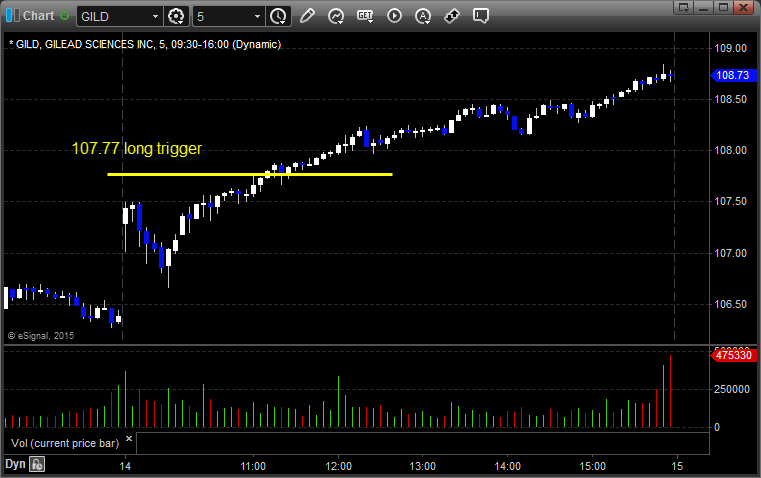This screenshot has width=761, height=478.
Task: Click the 15:00 time axis label
Action: 592,466
